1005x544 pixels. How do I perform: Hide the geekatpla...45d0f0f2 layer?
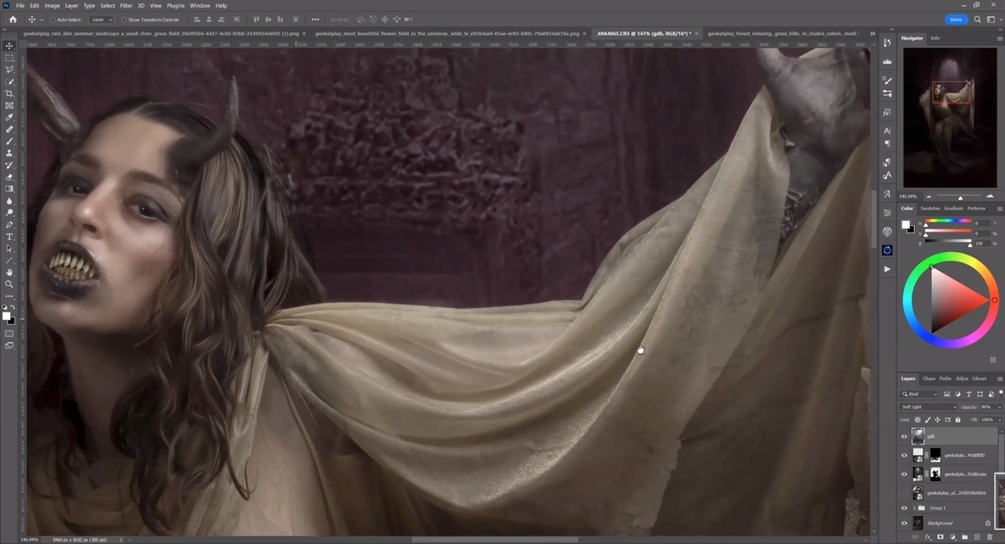point(904,455)
